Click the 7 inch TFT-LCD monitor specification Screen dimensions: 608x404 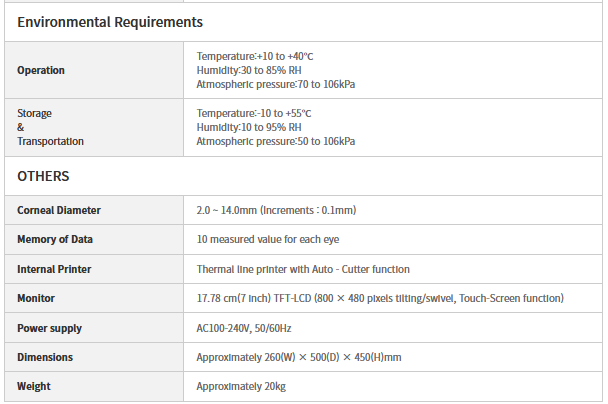pos(380,298)
